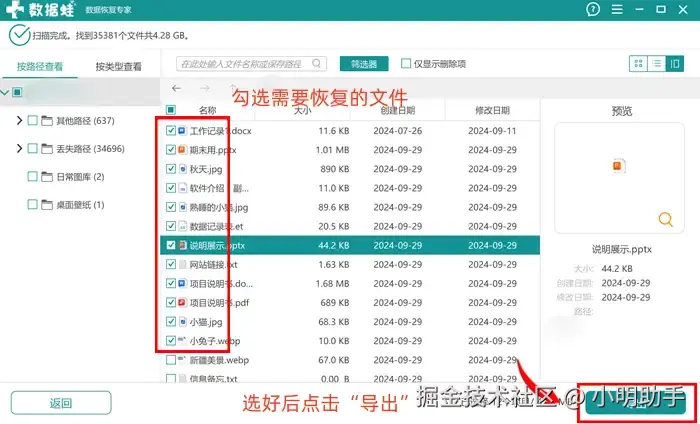Click the 1.68 MB size cell
Image resolution: width=700 pixels, height=424 pixels.
click(x=332, y=284)
